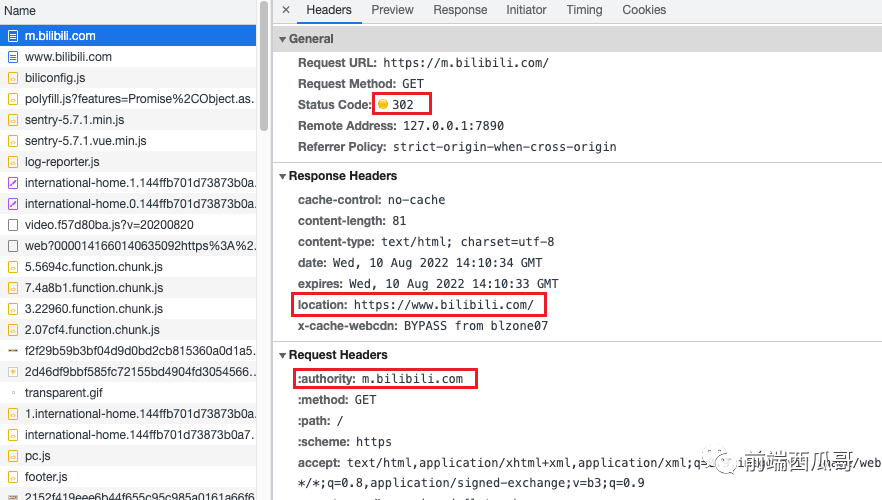882x500 pixels.
Task: Select the m.bilibili.com request row
Action: tap(128, 36)
